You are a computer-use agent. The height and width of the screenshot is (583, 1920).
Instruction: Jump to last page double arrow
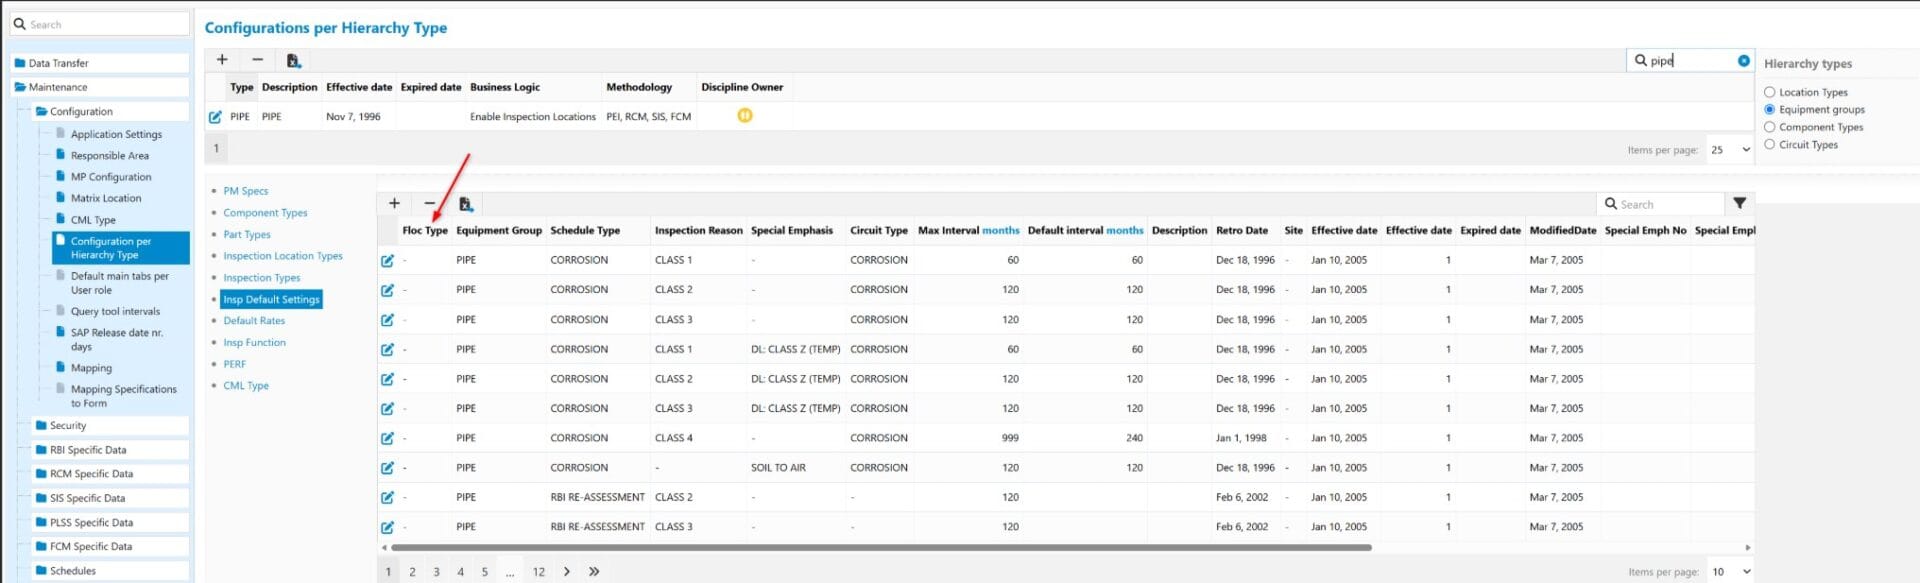(594, 572)
